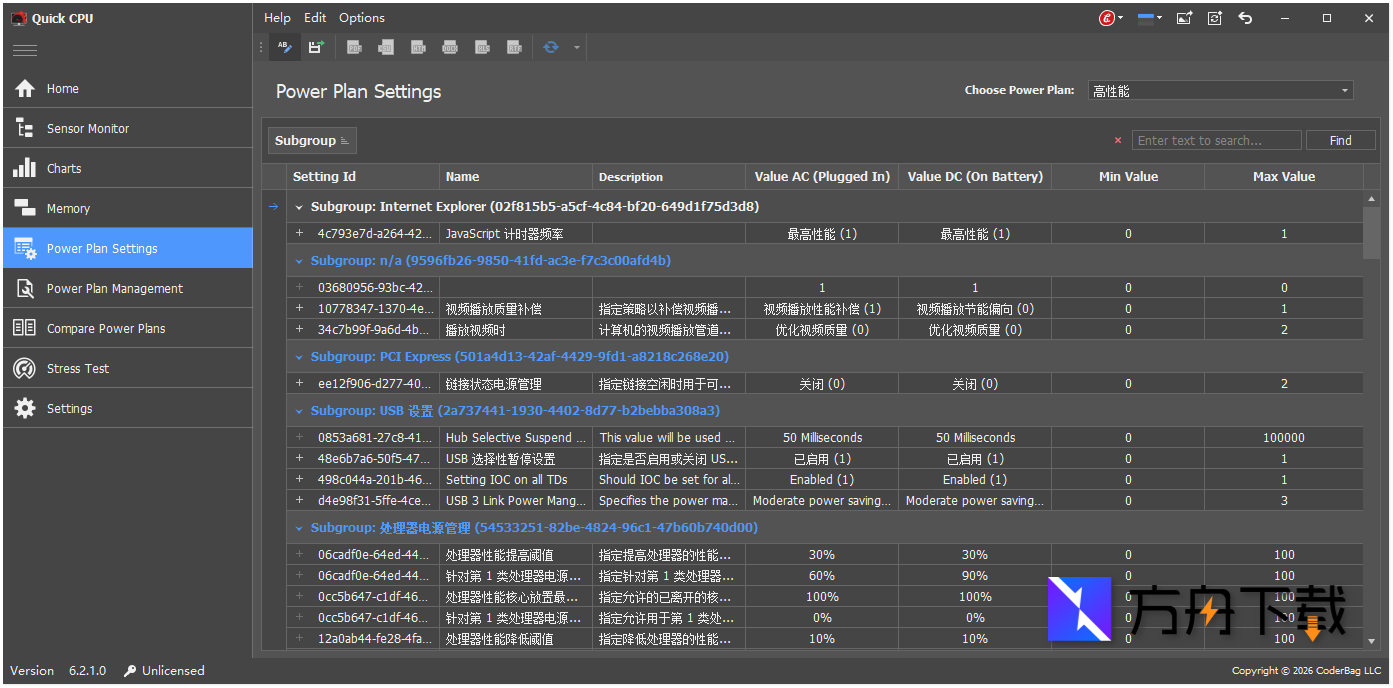This screenshot has width=1393, height=688.
Task: Export settings to PDF
Action: tap(354, 47)
